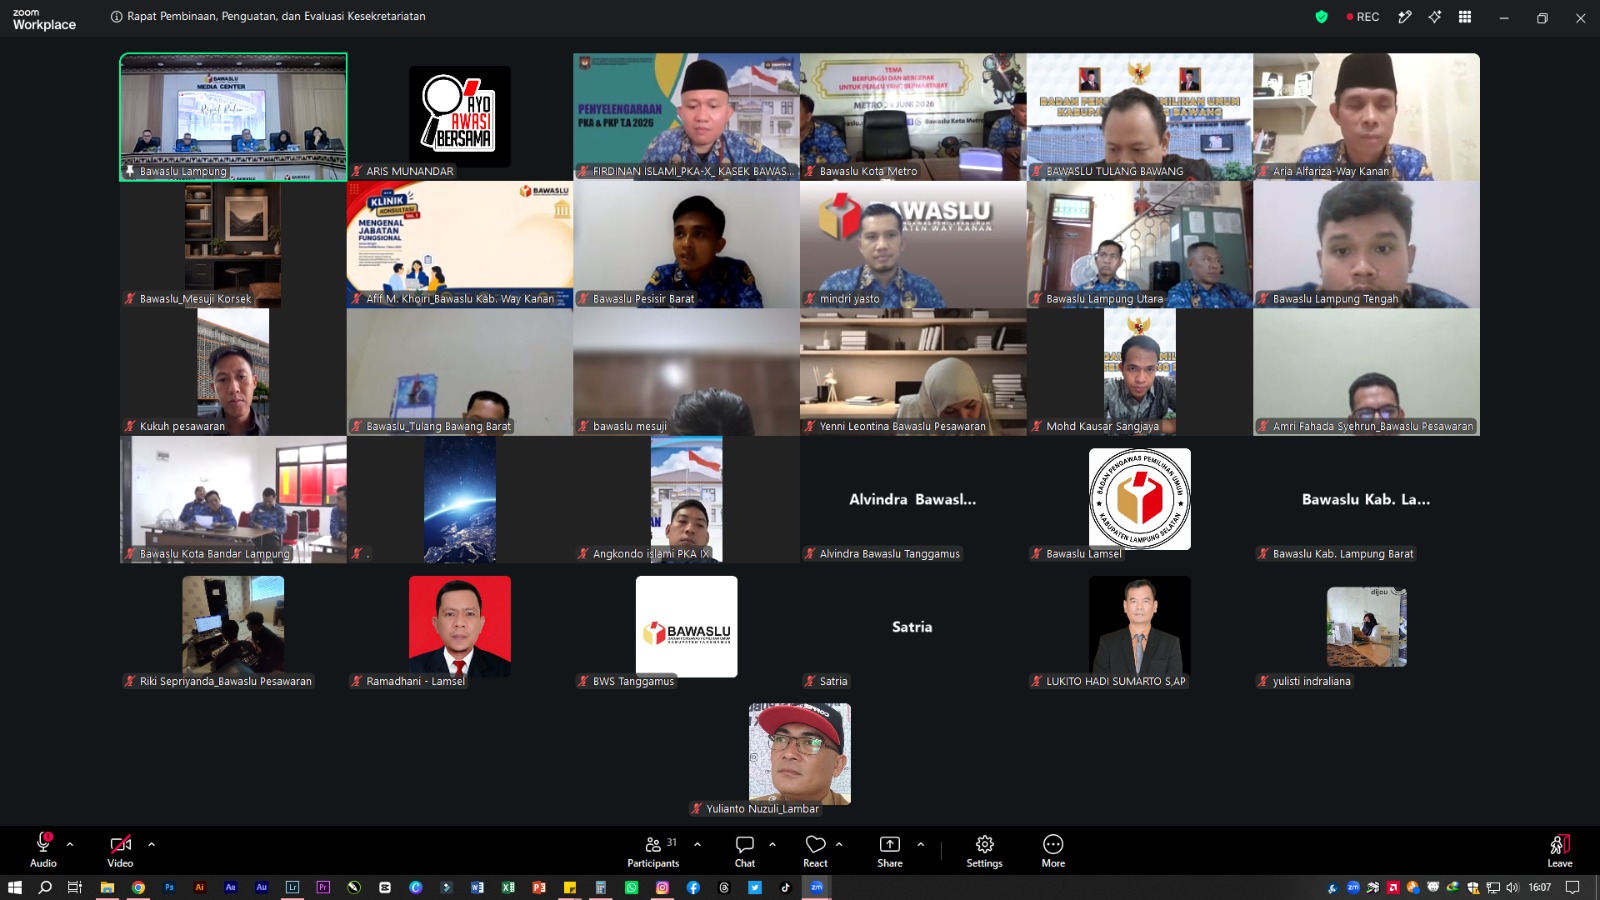Expand the Share options caret

click(x=920, y=844)
